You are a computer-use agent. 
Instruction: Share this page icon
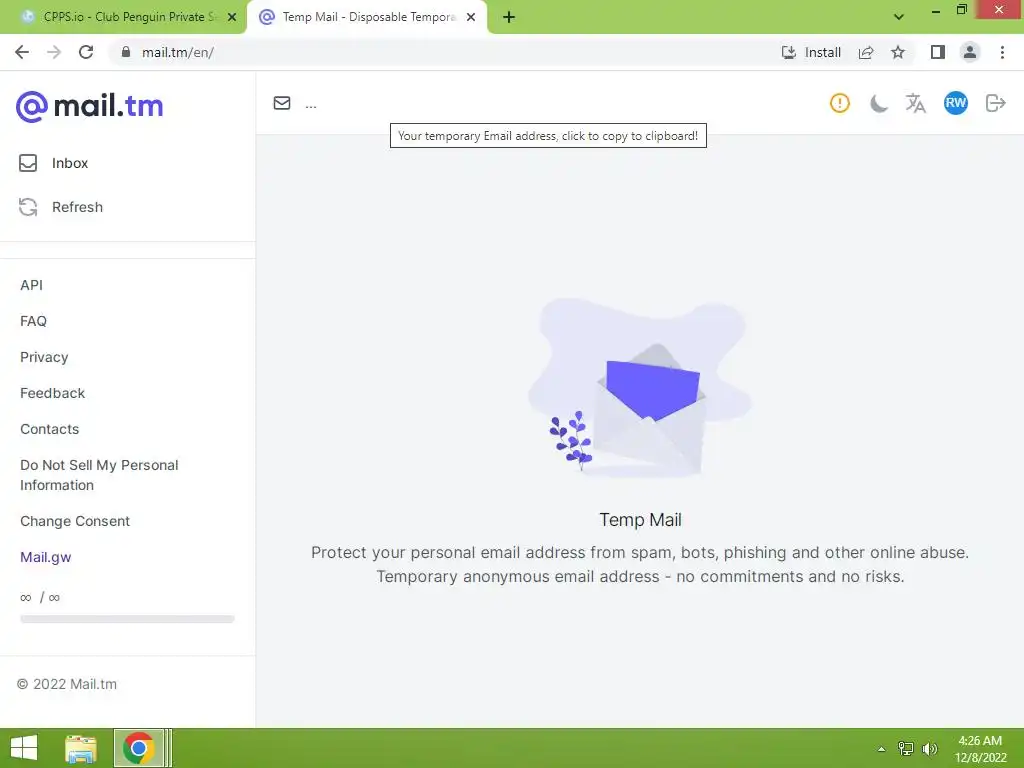tap(866, 52)
